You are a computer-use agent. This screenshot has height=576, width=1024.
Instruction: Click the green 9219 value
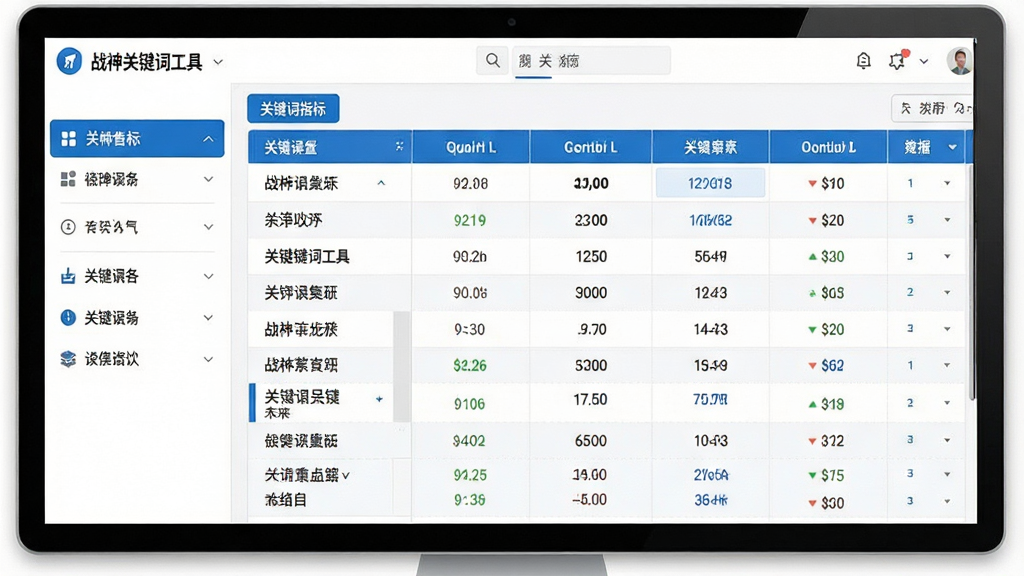point(470,220)
